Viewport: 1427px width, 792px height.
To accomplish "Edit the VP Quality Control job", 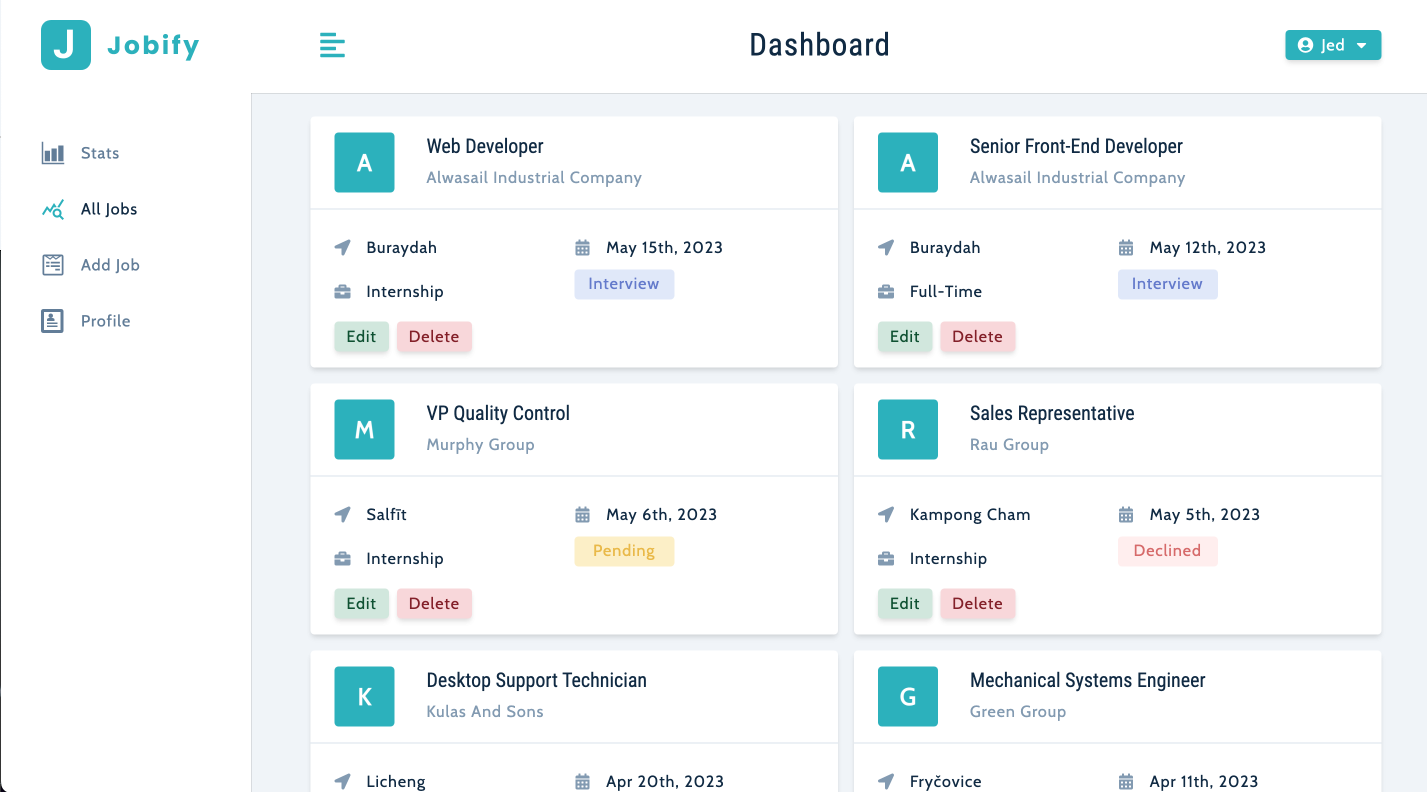I will (361, 604).
